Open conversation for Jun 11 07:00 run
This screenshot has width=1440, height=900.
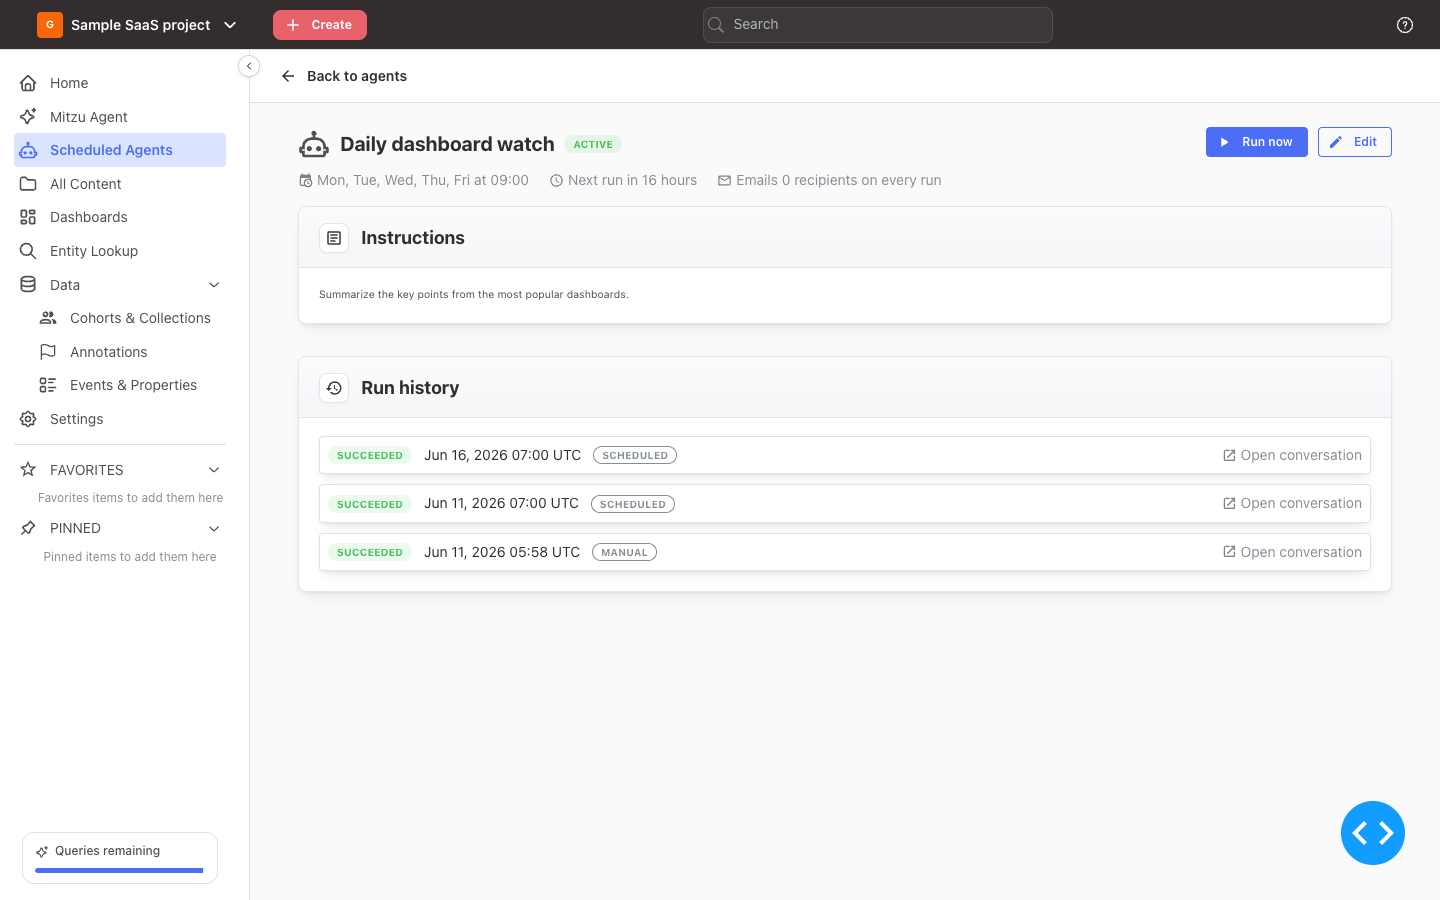coord(1292,503)
